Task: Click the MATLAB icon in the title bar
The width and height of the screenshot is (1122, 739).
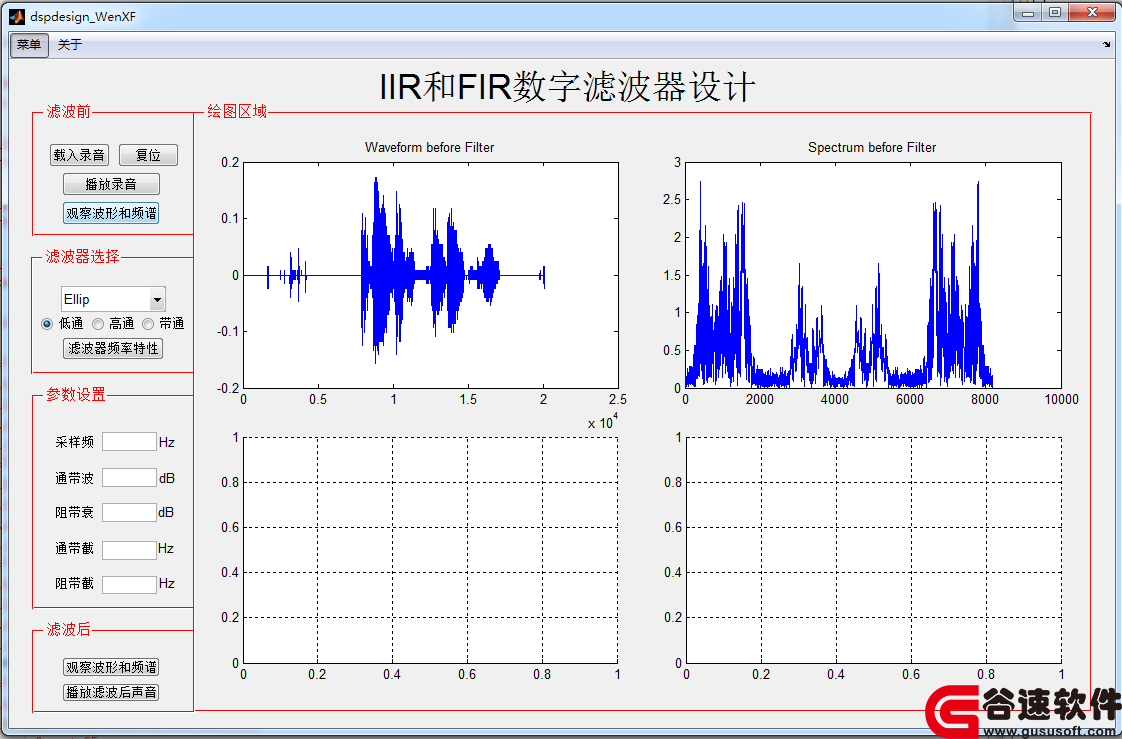Action: coord(17,16)
